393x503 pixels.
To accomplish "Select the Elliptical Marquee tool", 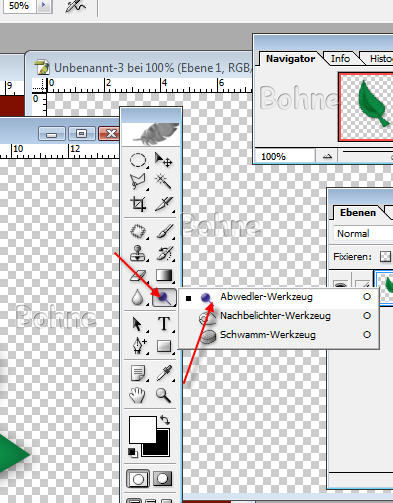I will [138, 160].
